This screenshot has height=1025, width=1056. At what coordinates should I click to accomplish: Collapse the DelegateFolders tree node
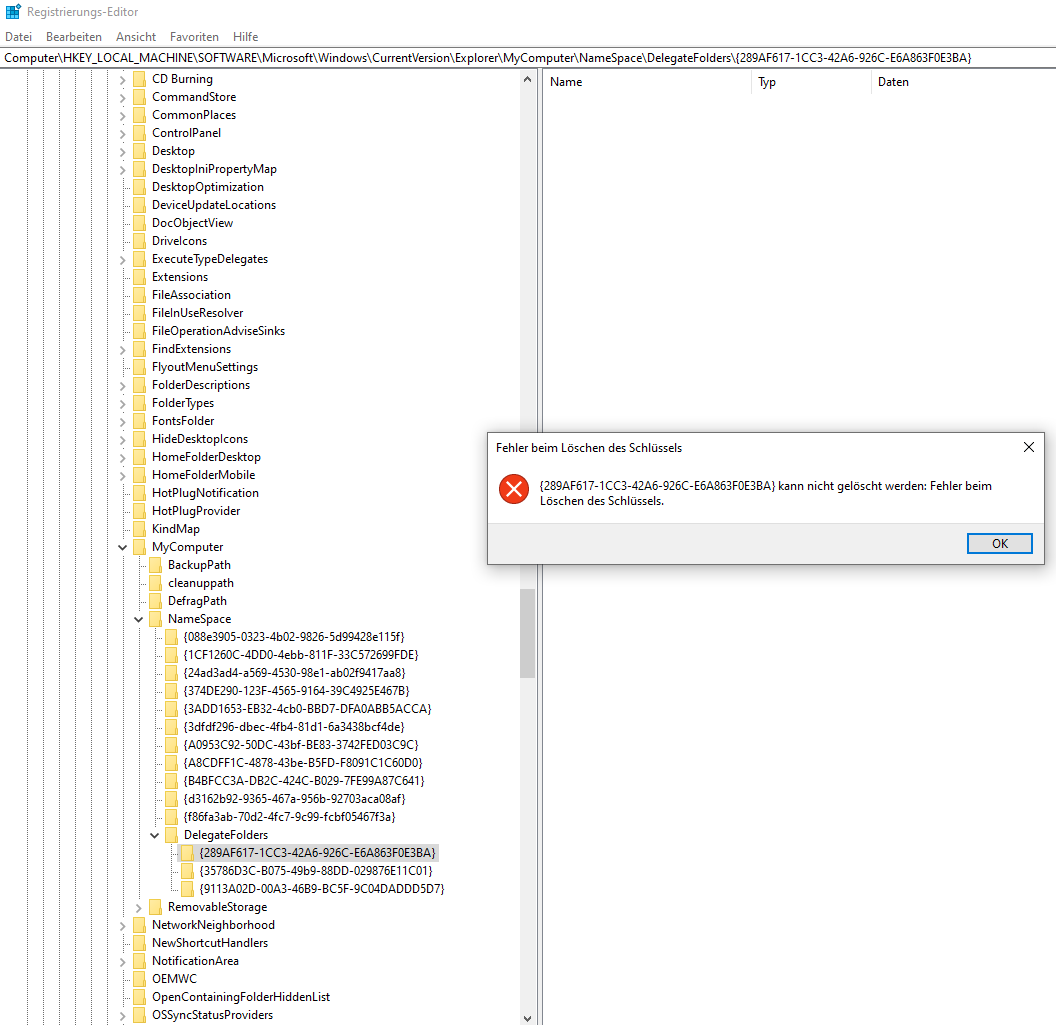coord(154,834)
